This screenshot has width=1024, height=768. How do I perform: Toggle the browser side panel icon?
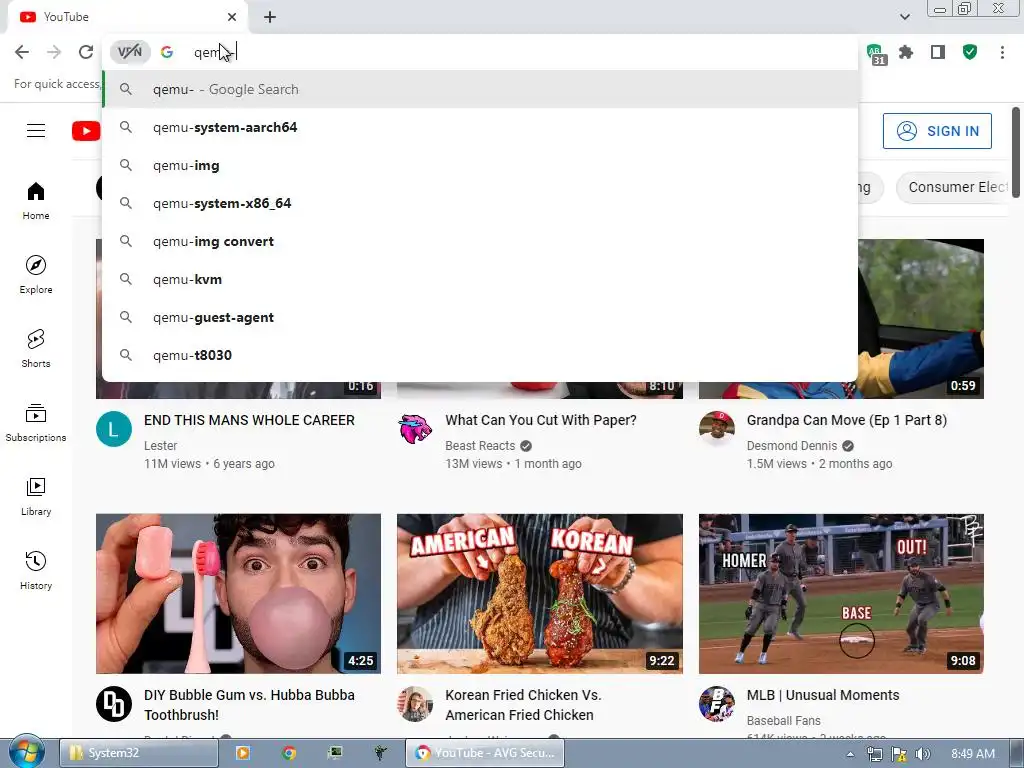[938, 52]
